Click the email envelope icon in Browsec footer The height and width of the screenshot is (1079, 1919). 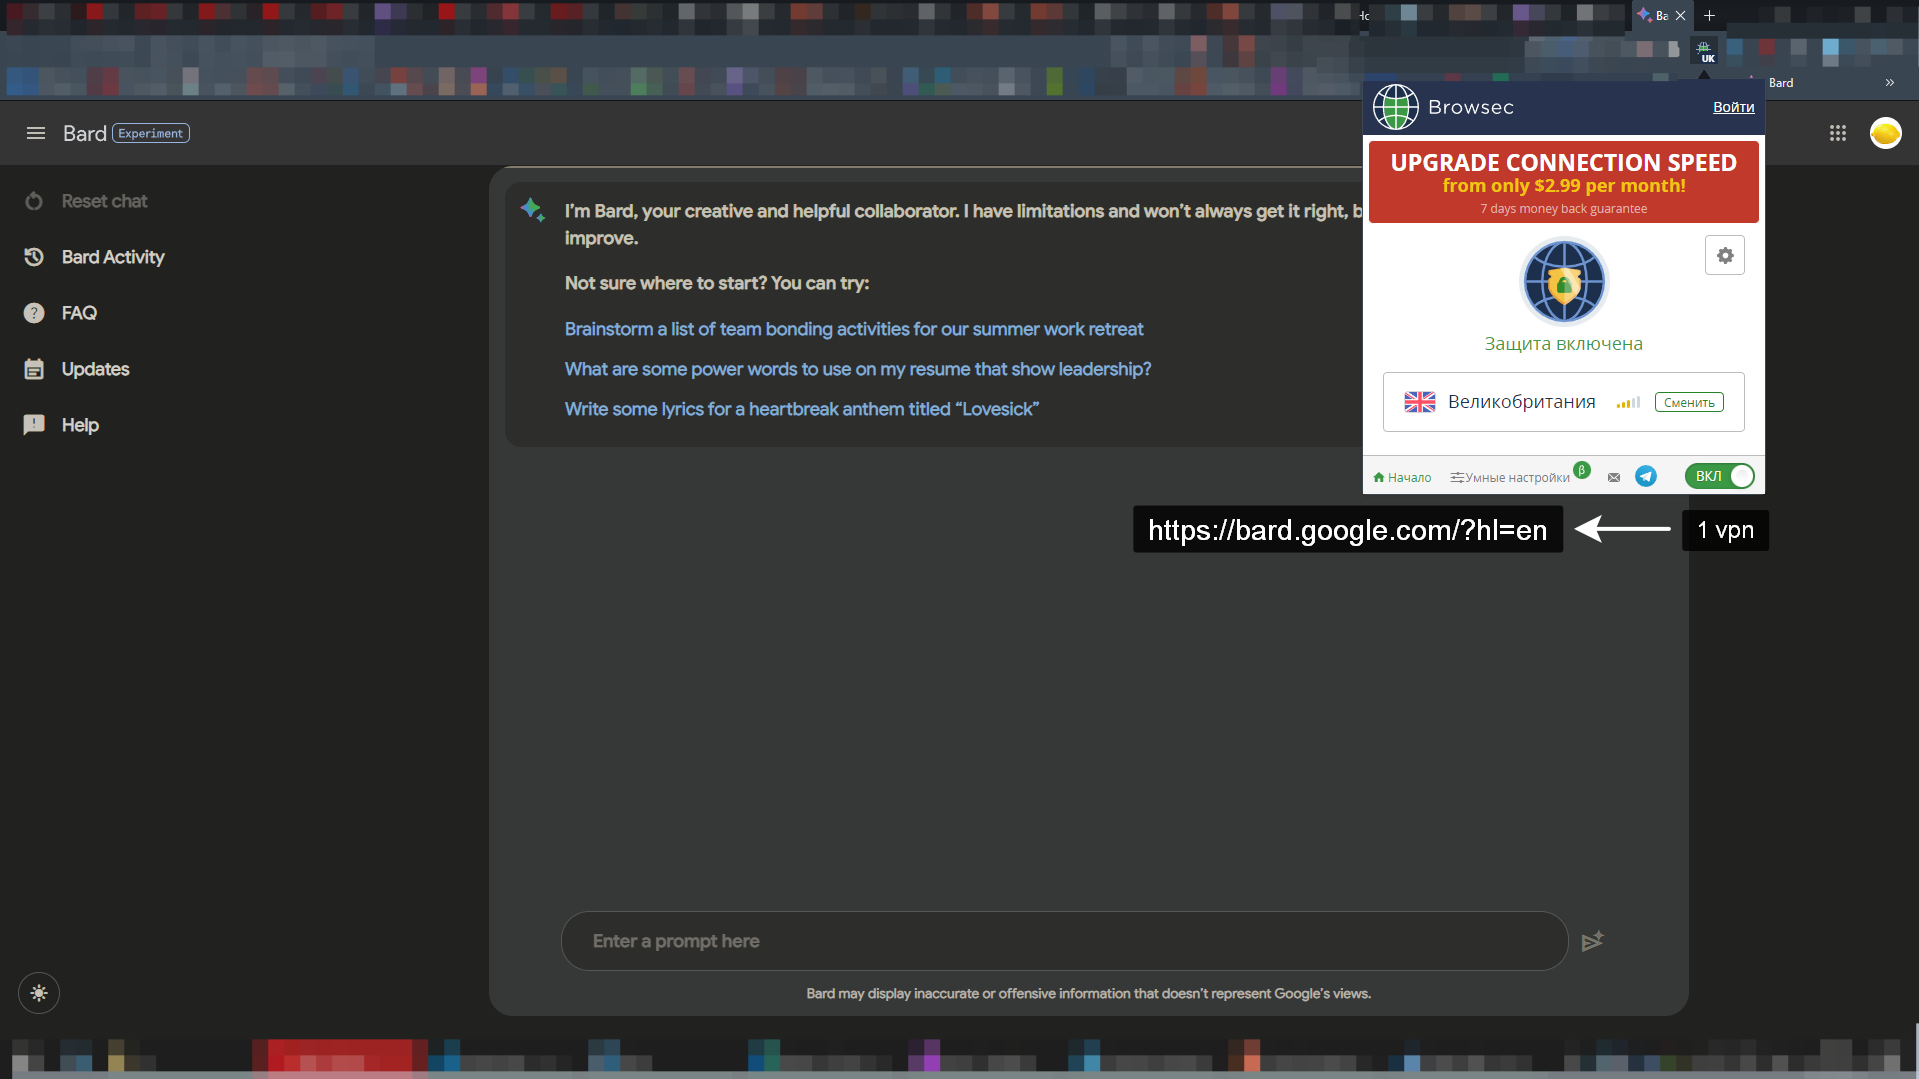pos(1613,476)
